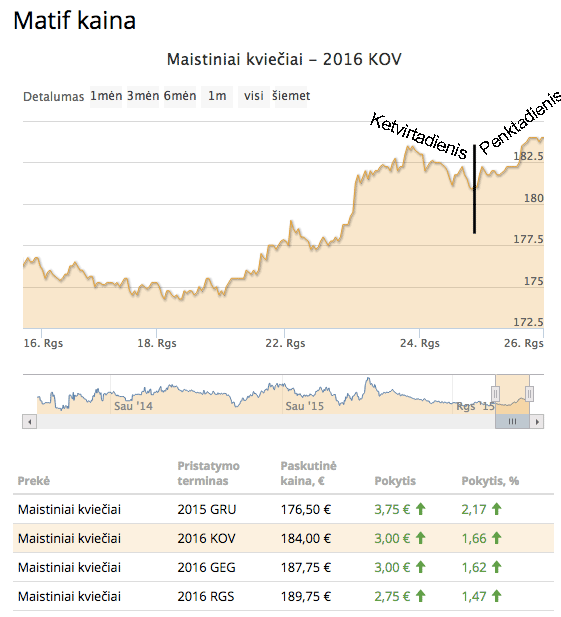Show all data with visi button
Image resolution: width=561 pixels, height=617 pixels.
pyautogui.click(x=254, y=96)
